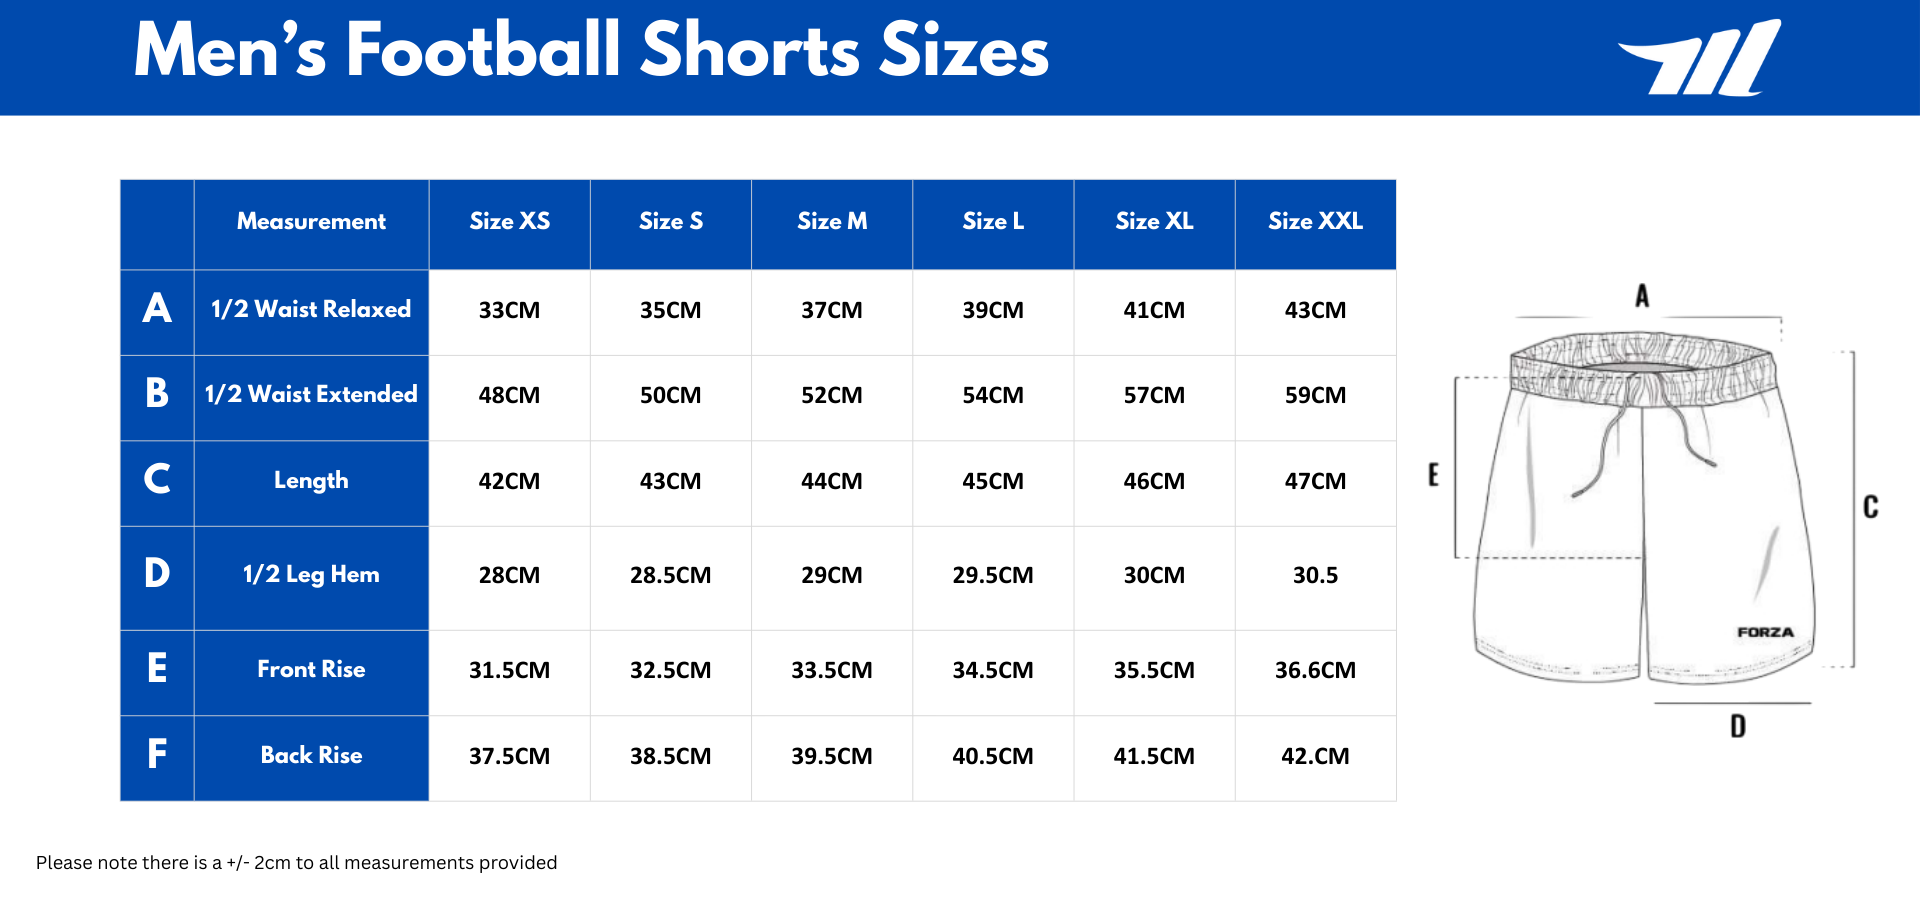The height and width of the screenshot is (900, 1920).
Task: Click the letter E row marker
Action: [x=157, y=669]
